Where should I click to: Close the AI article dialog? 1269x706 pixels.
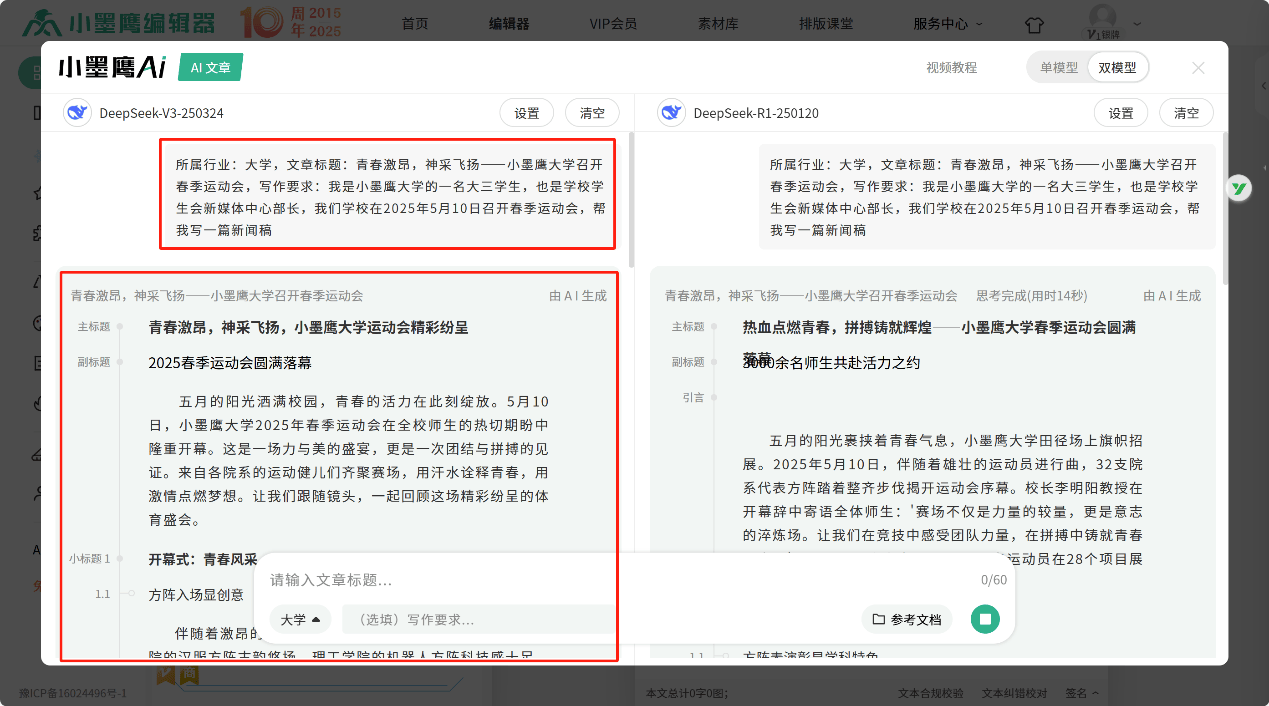(1198, 68)
